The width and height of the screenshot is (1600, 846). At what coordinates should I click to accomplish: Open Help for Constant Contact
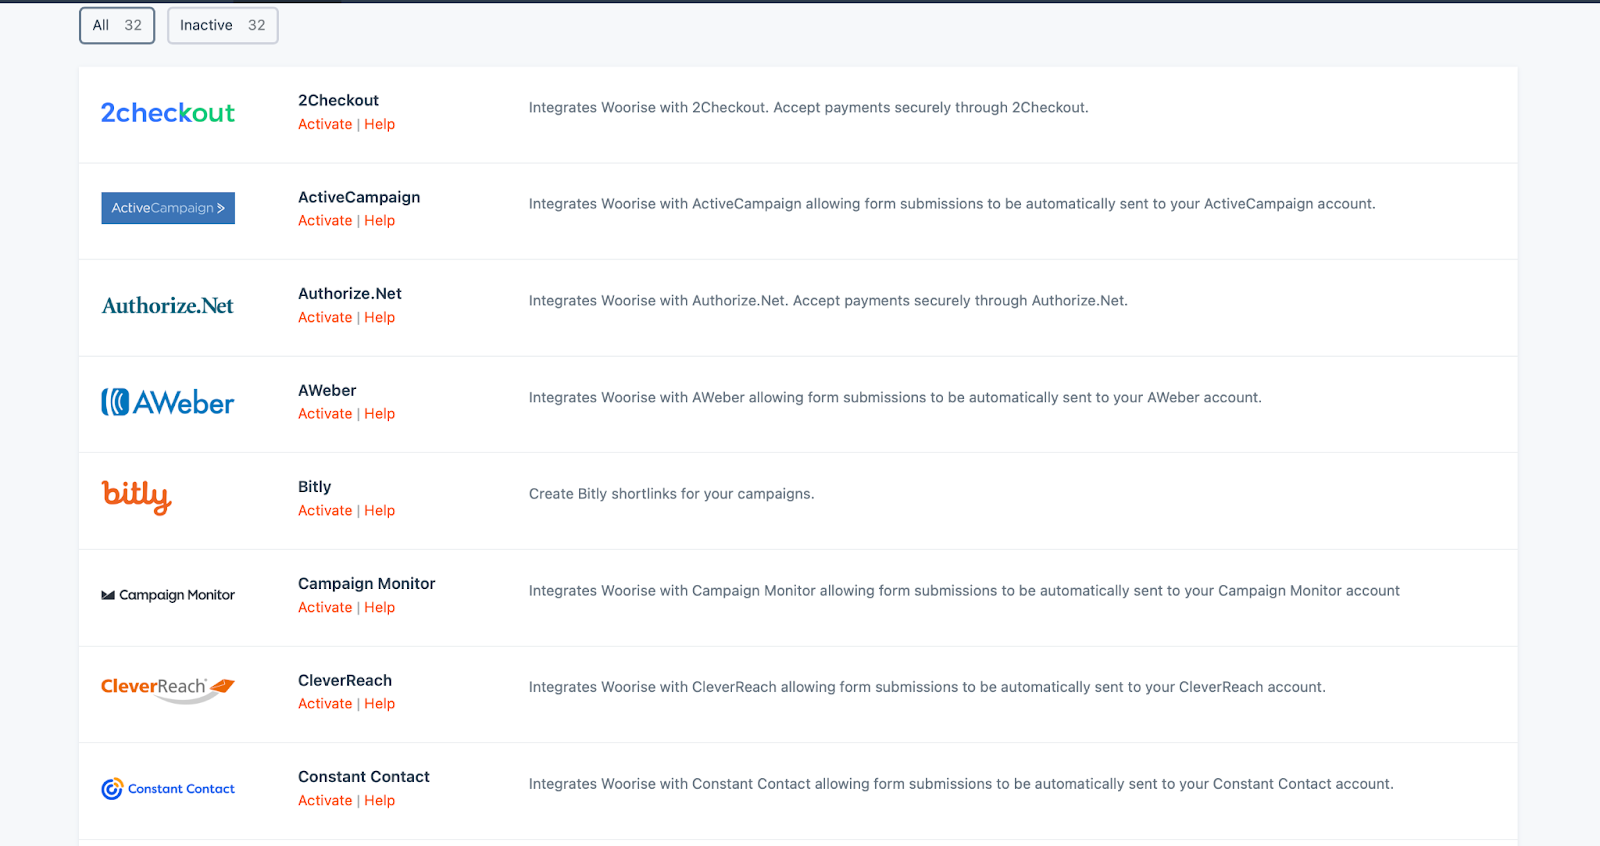point(380,800)
